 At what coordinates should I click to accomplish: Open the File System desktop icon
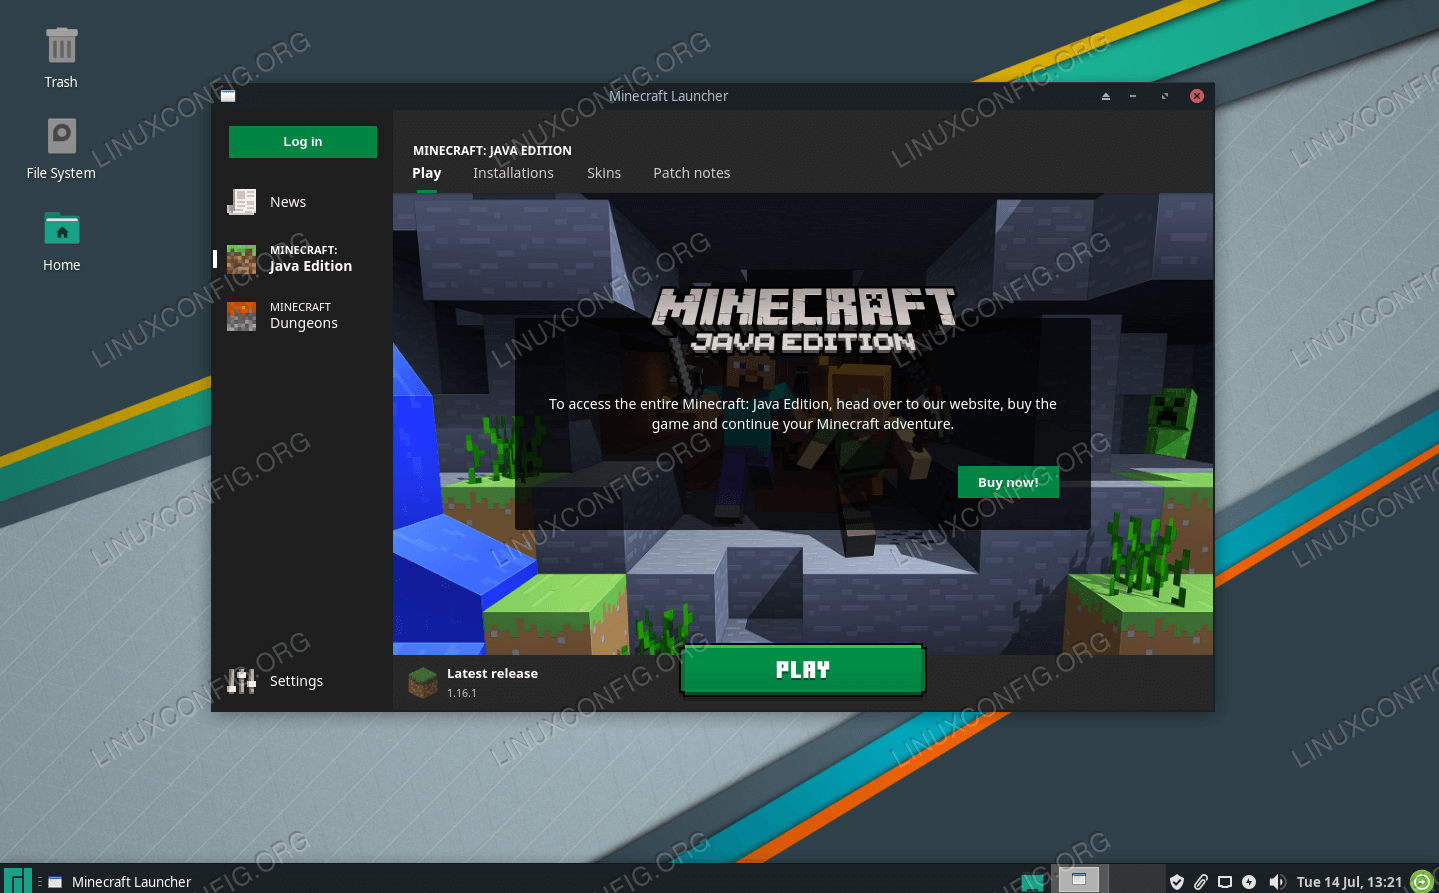[x=61, y=136]
